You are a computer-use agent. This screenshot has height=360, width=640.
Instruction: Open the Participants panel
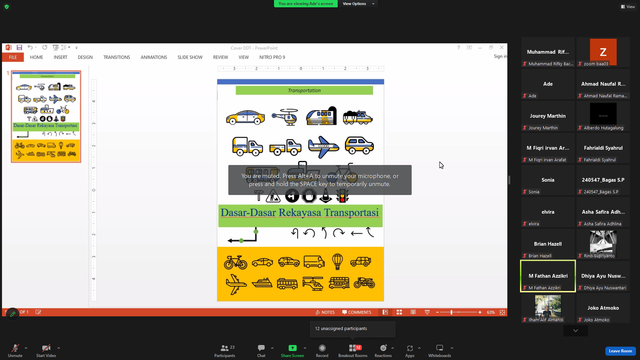coord(225,350)
